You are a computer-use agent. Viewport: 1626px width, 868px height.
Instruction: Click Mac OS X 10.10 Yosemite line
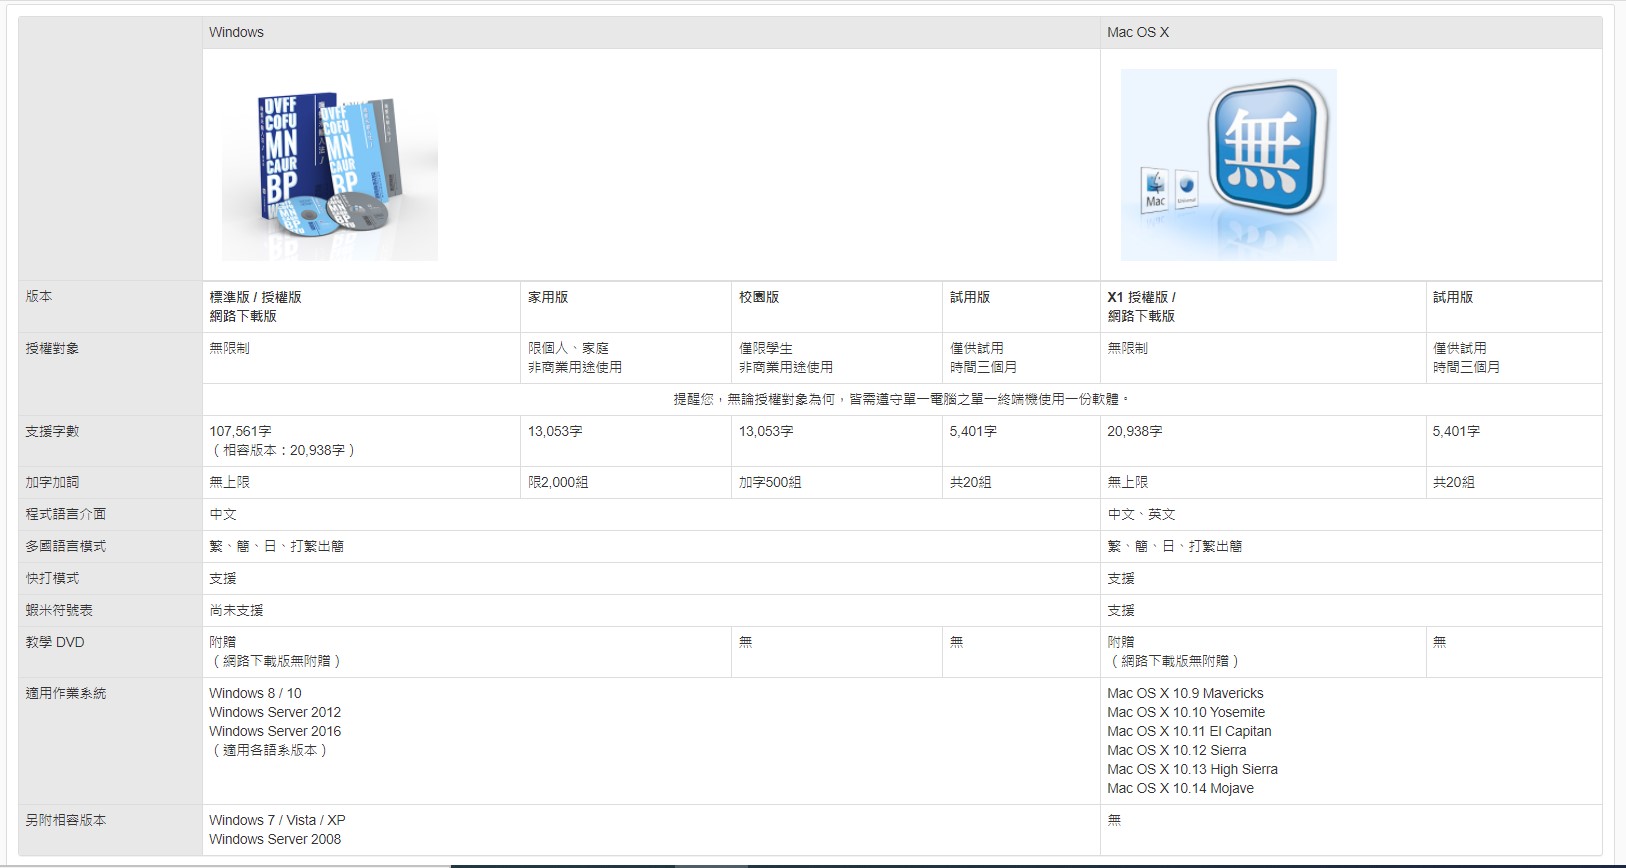[1186, 712]
